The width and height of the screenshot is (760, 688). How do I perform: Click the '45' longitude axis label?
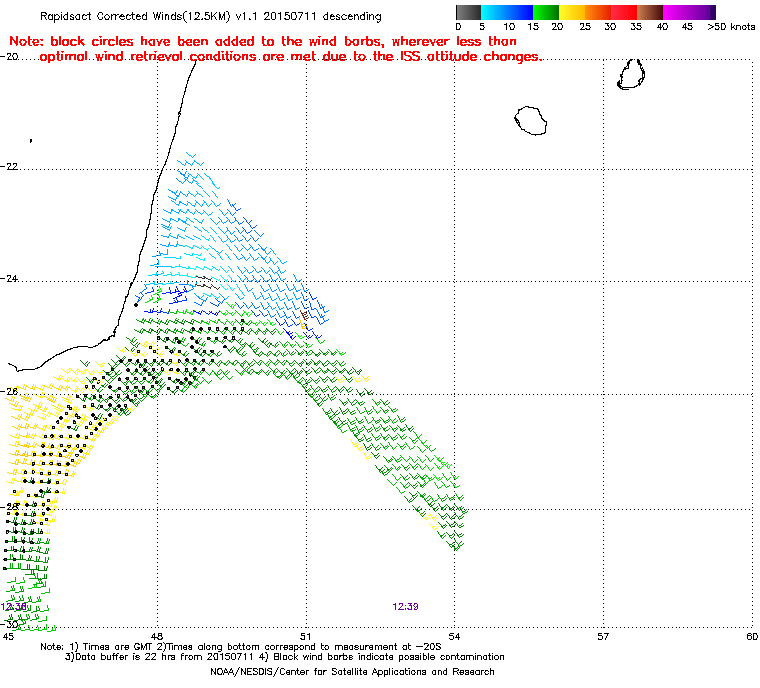[x=8, y=637]
